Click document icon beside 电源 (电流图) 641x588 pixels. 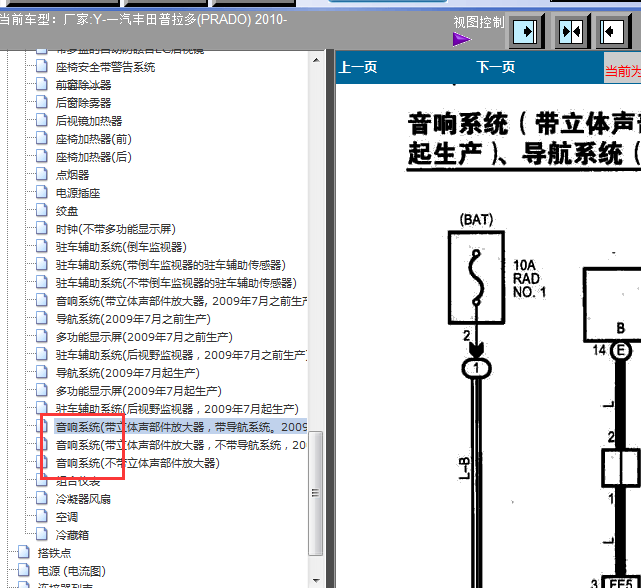click(24, 570)
